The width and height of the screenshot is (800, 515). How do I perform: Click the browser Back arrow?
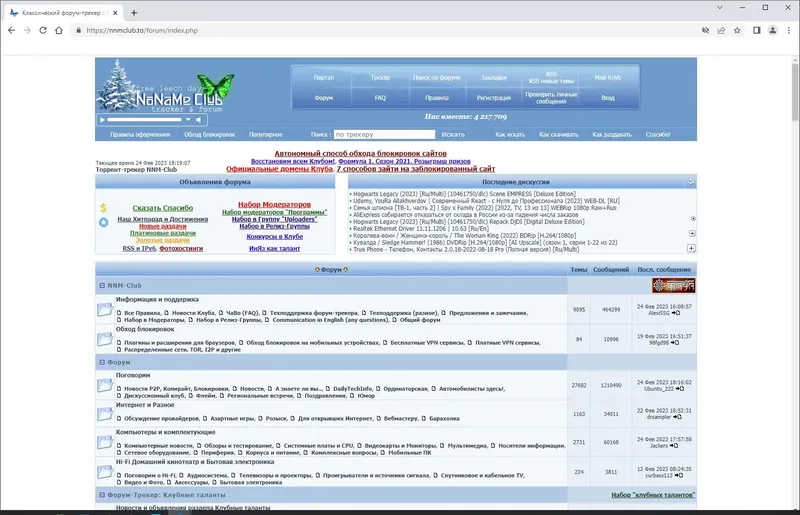point(11,30)
